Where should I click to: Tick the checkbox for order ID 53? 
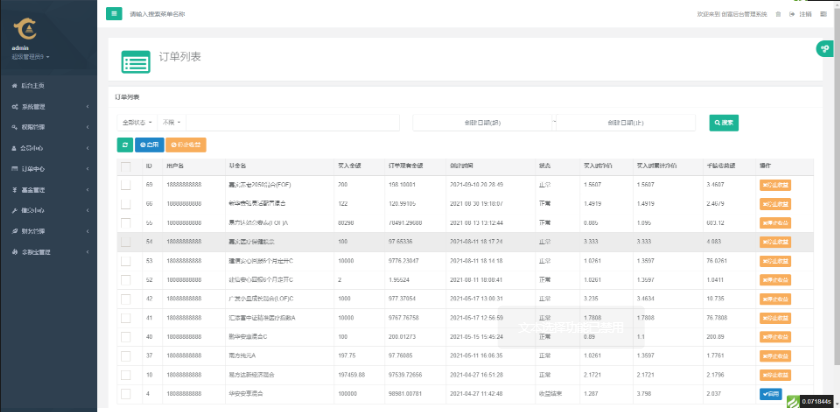[126, 261]
